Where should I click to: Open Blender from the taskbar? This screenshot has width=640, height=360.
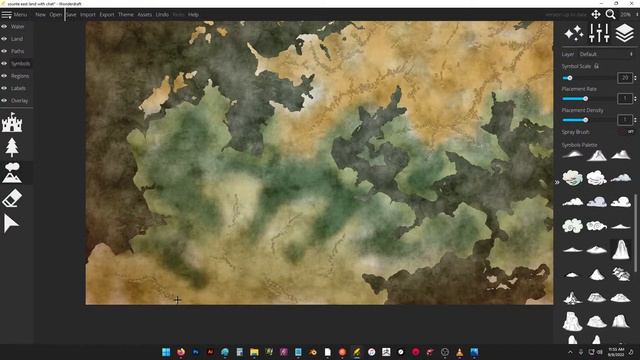tap(313, 352)
